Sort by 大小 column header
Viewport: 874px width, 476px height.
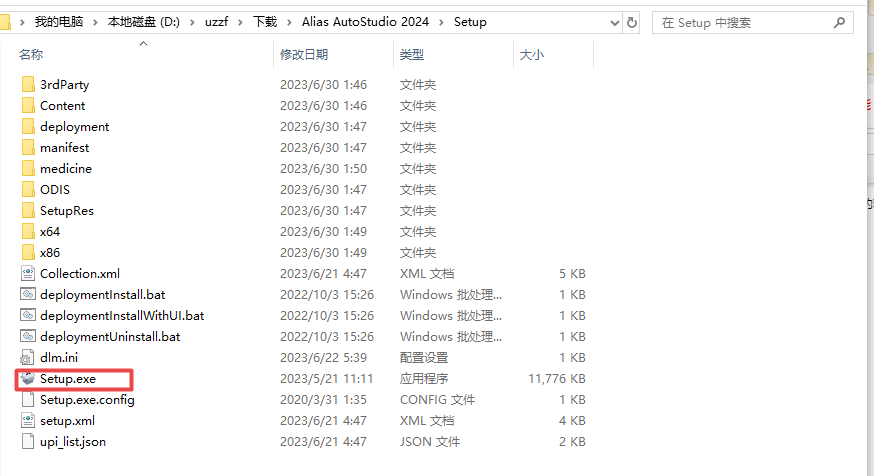pyautogui.click(x=531, y=55)
